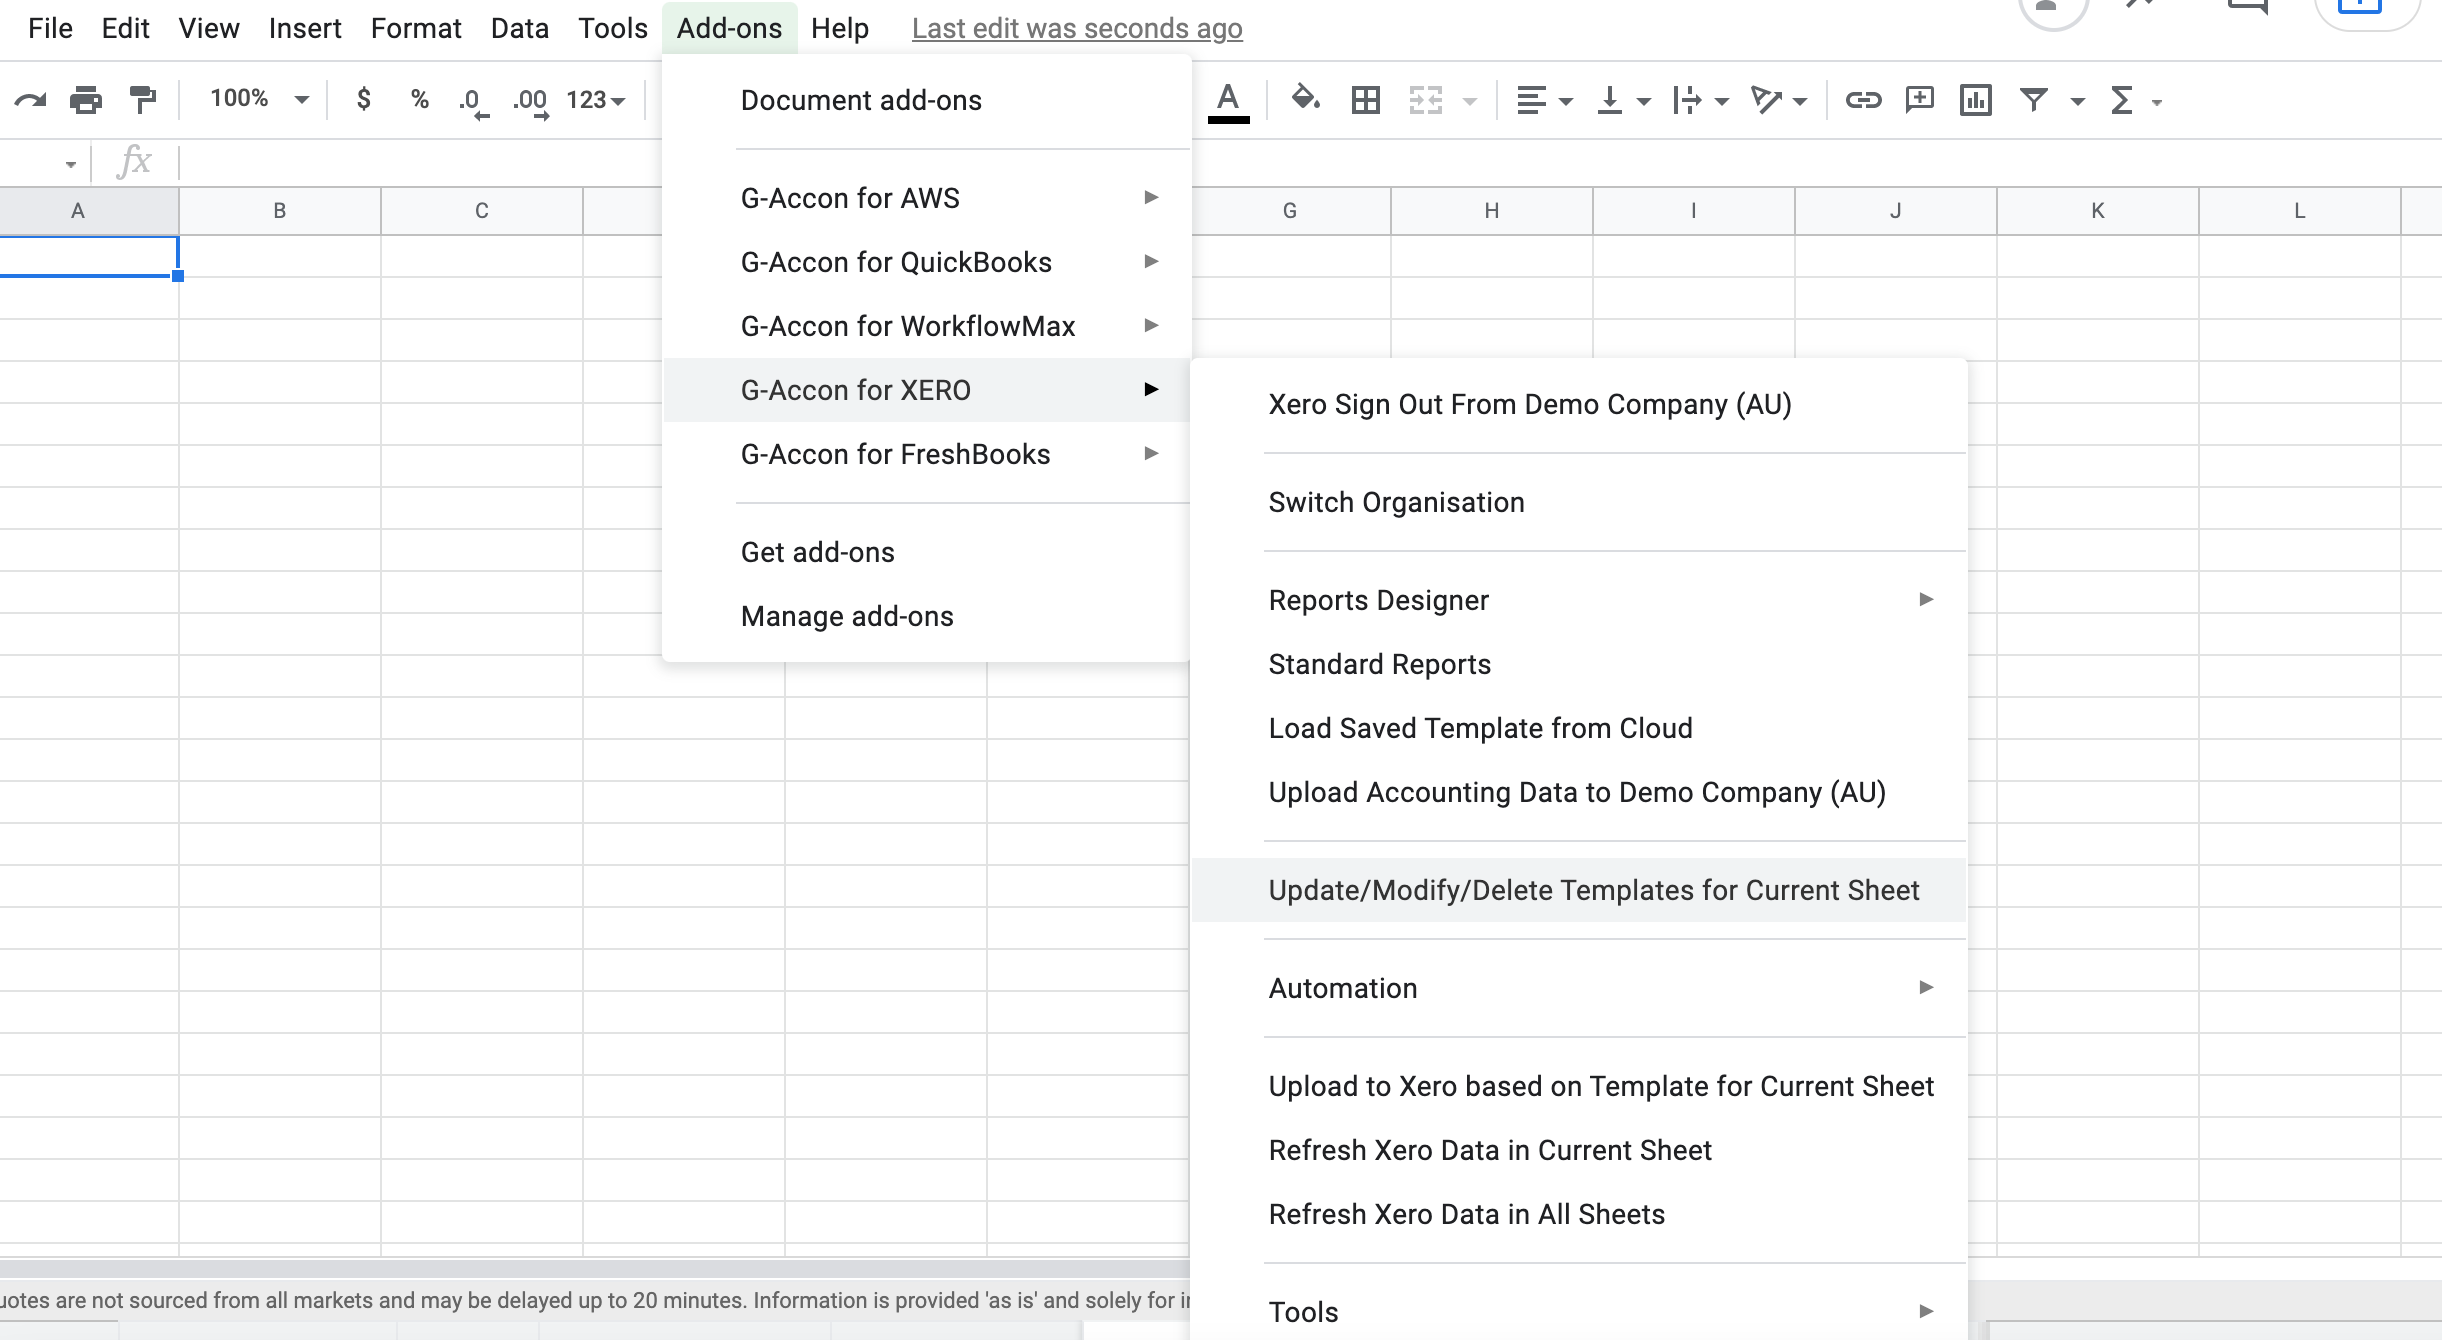This screenshot has height=1340, width=2442.
Task: Close the Add-ons menu
Action: coord(730,28)
